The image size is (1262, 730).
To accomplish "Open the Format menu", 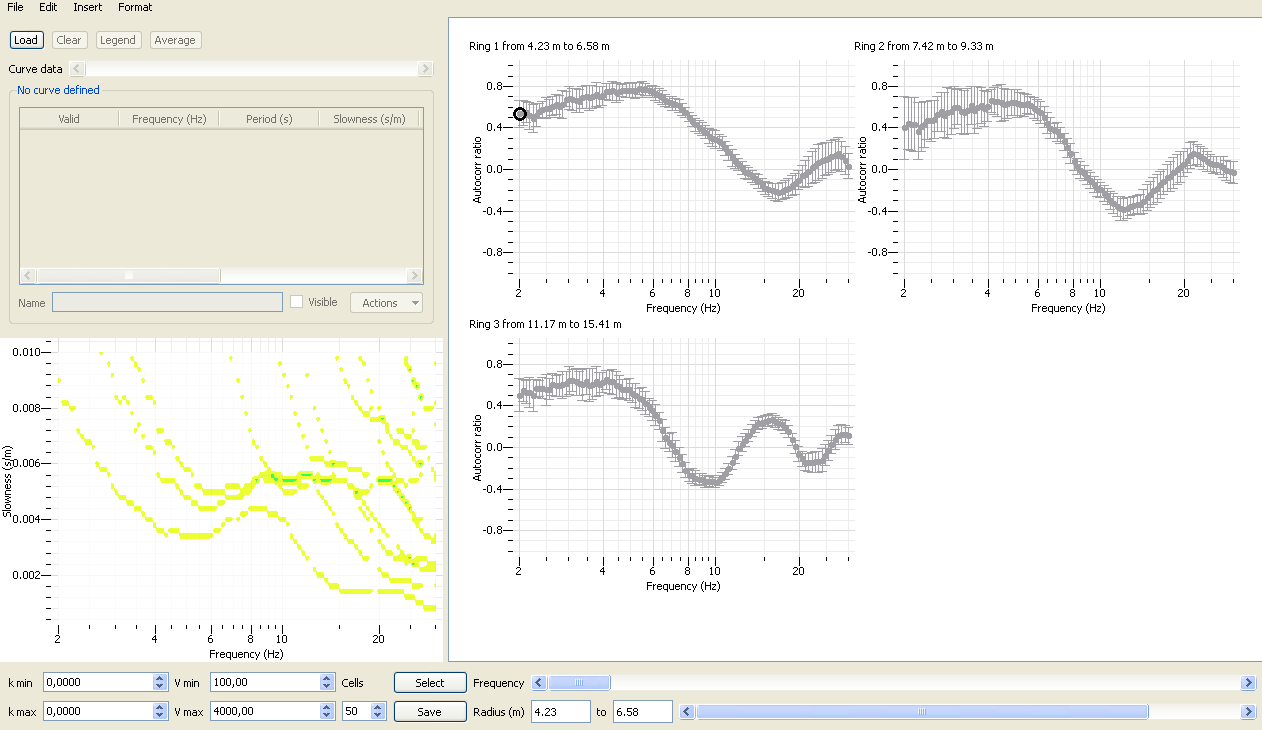I will click(x=135, y=7).
